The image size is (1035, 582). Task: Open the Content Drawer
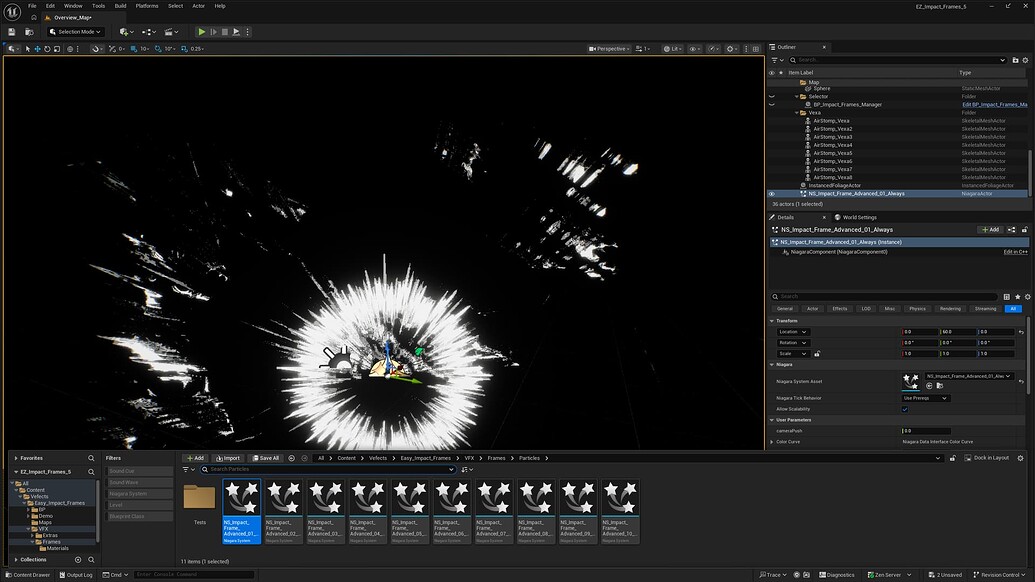(x=27, y=575)
